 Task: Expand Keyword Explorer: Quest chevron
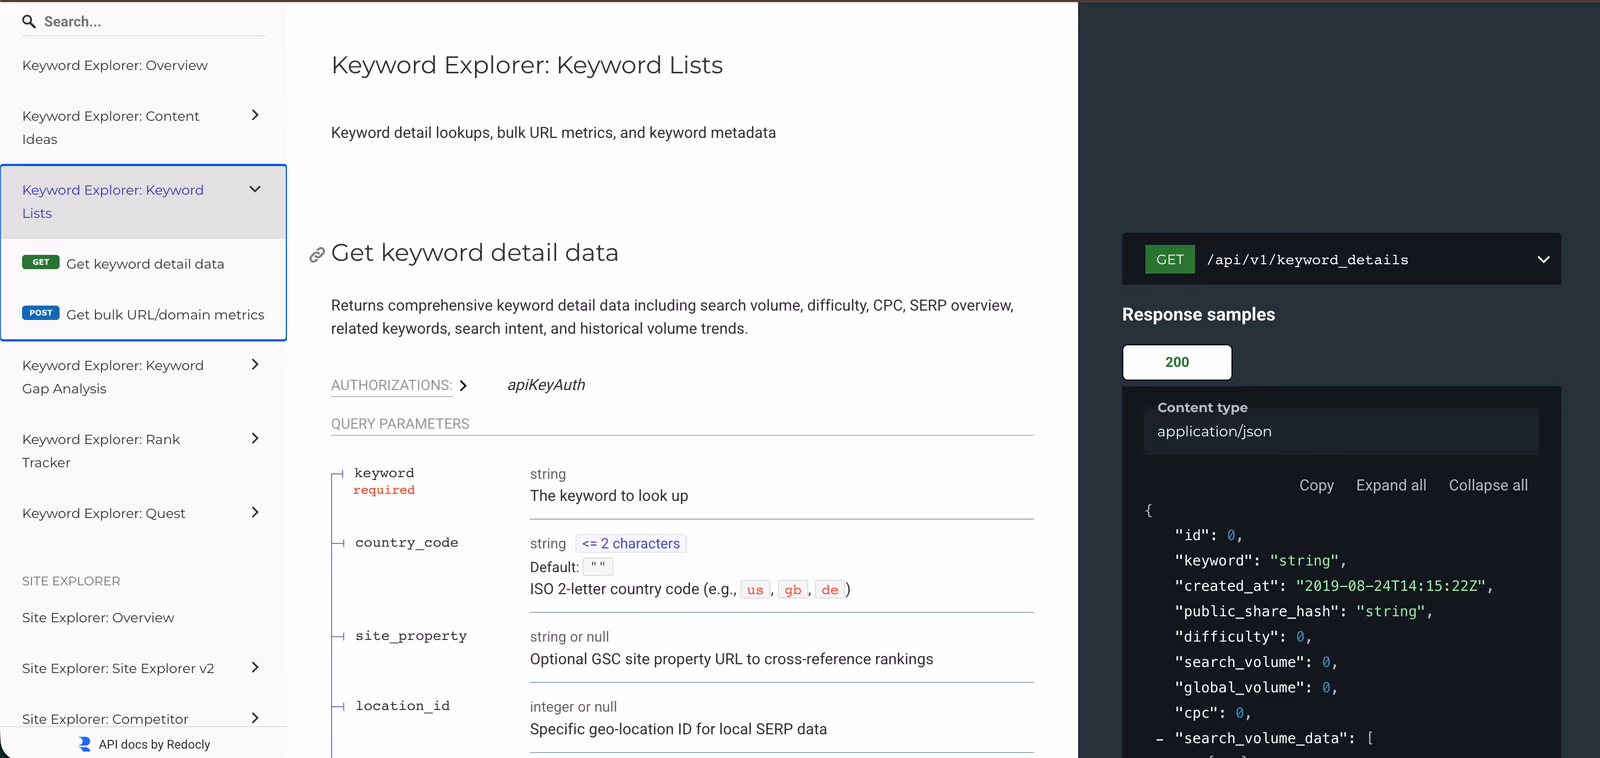coord(255,512)
